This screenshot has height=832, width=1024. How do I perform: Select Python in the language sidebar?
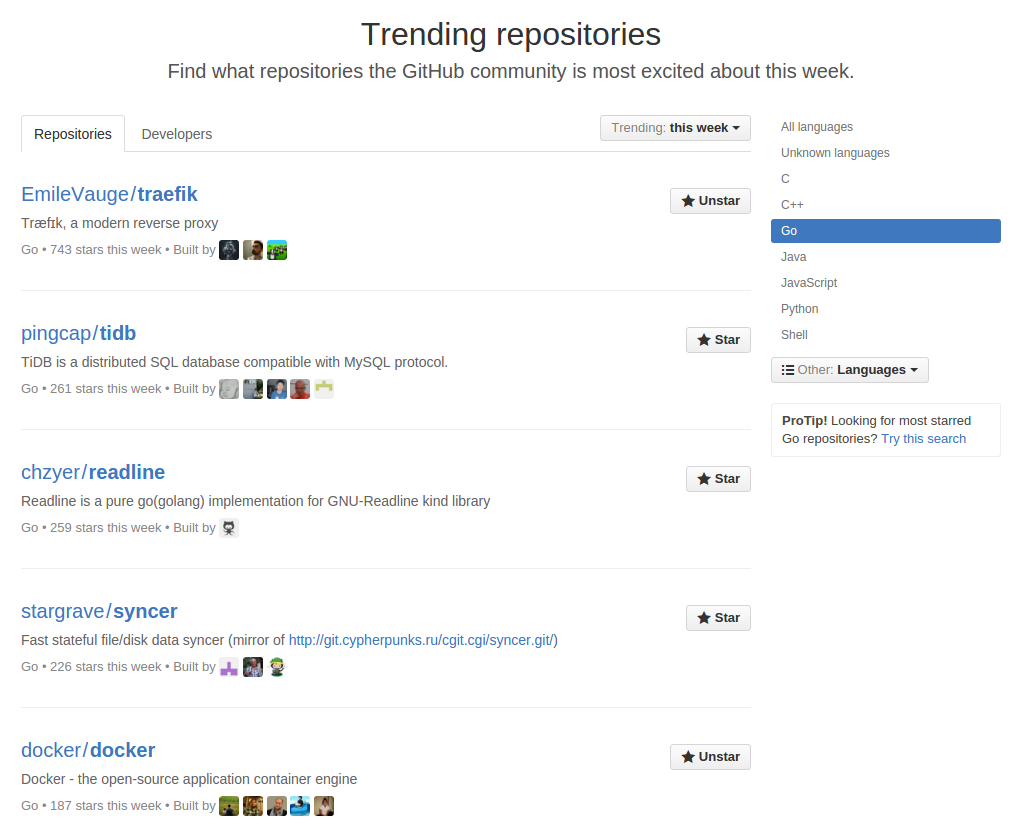[799, 308]
